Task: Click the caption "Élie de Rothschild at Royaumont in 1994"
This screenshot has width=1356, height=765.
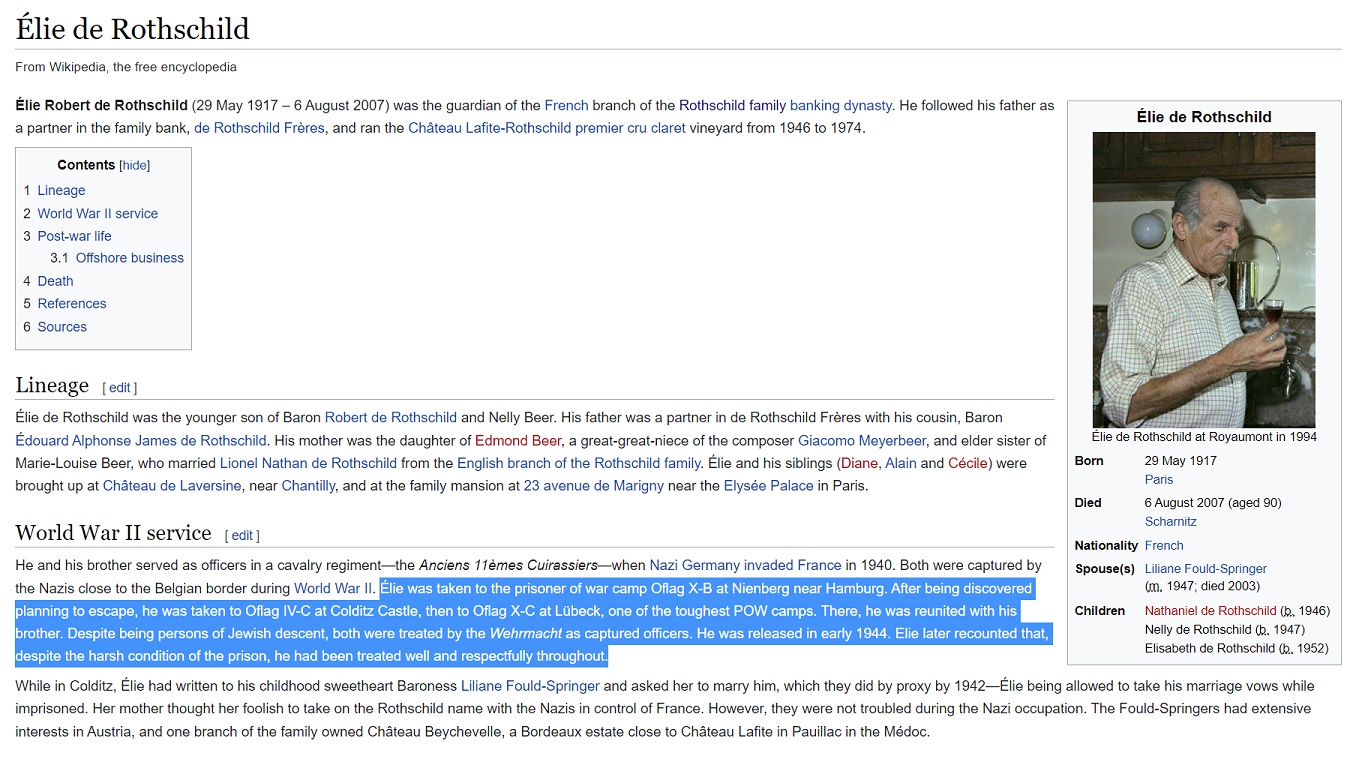Action: click(1204, 437)
